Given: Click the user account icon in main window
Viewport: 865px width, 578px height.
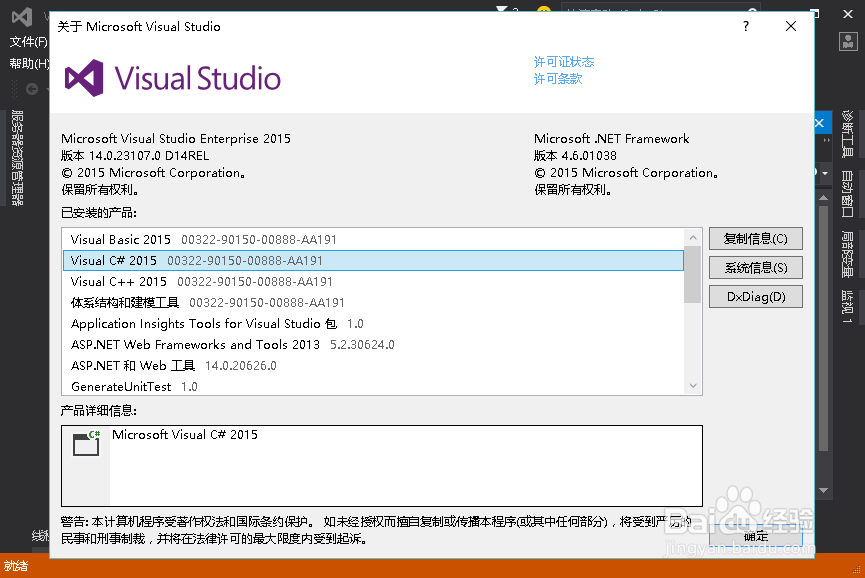Looking at the screenshot, I should [848, 41].
